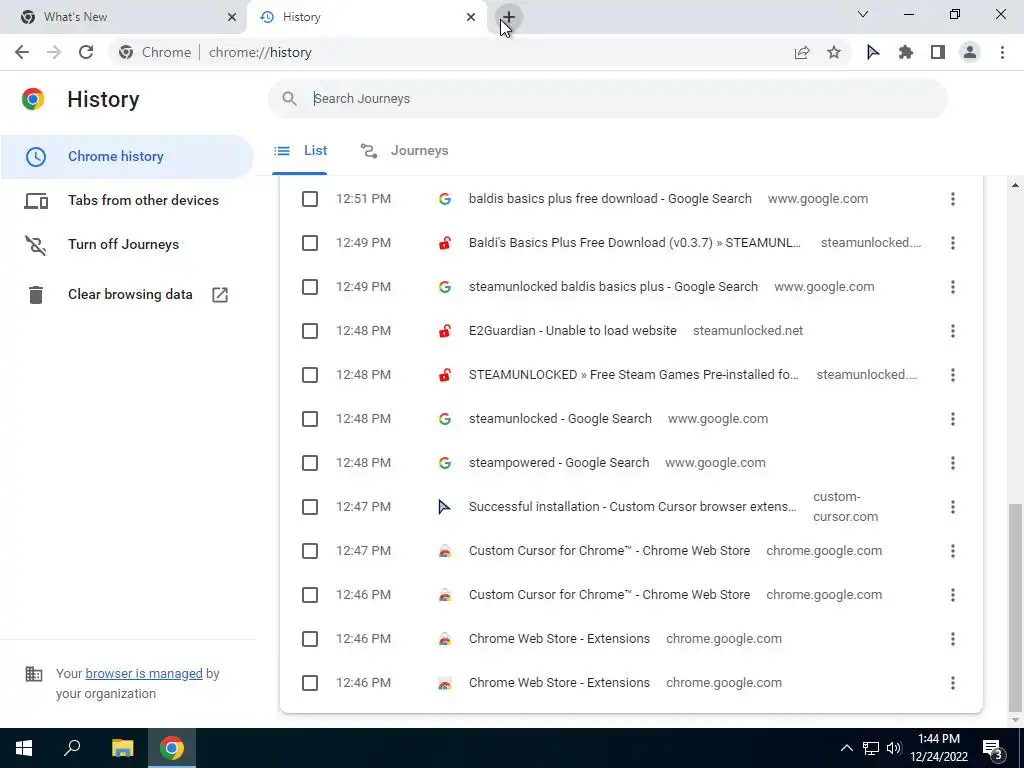Screen dimensions: 1024x768
Task: Switch to the List tab
Action: (x=300, y=151)
